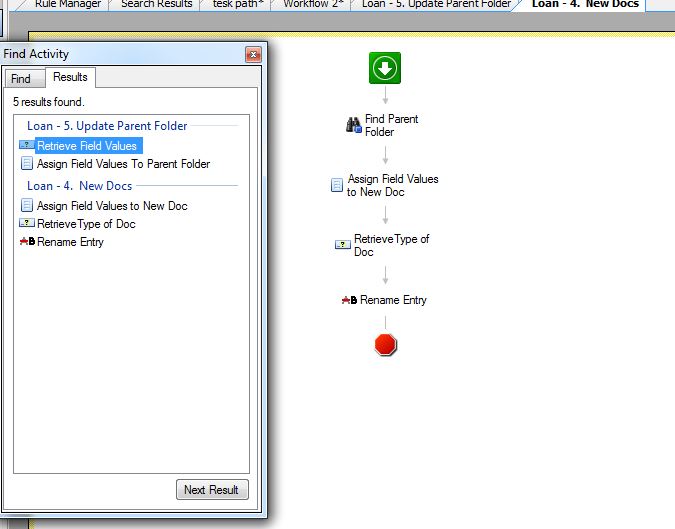
Task: Click the Rename Entry icon on canvas
Action: click(x=349, y=300)
